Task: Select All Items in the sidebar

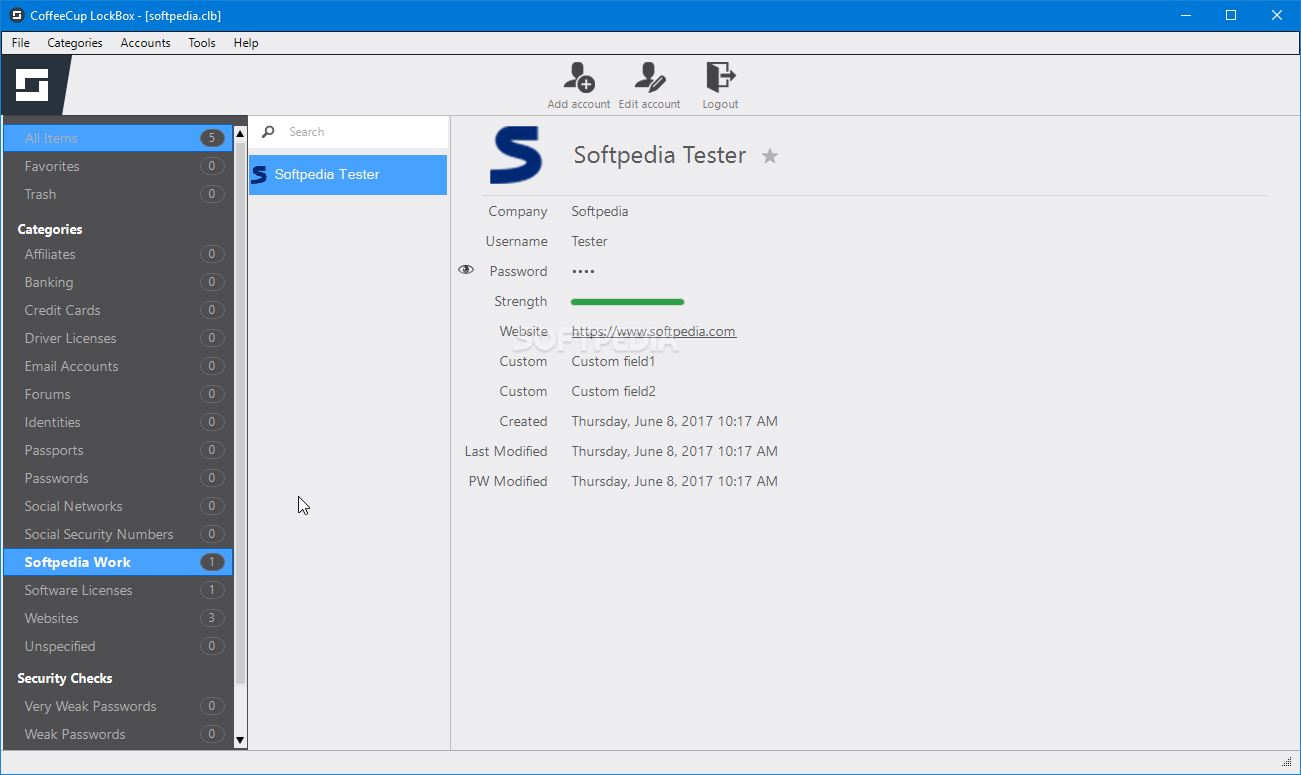Action: click(x=118, y=138)
